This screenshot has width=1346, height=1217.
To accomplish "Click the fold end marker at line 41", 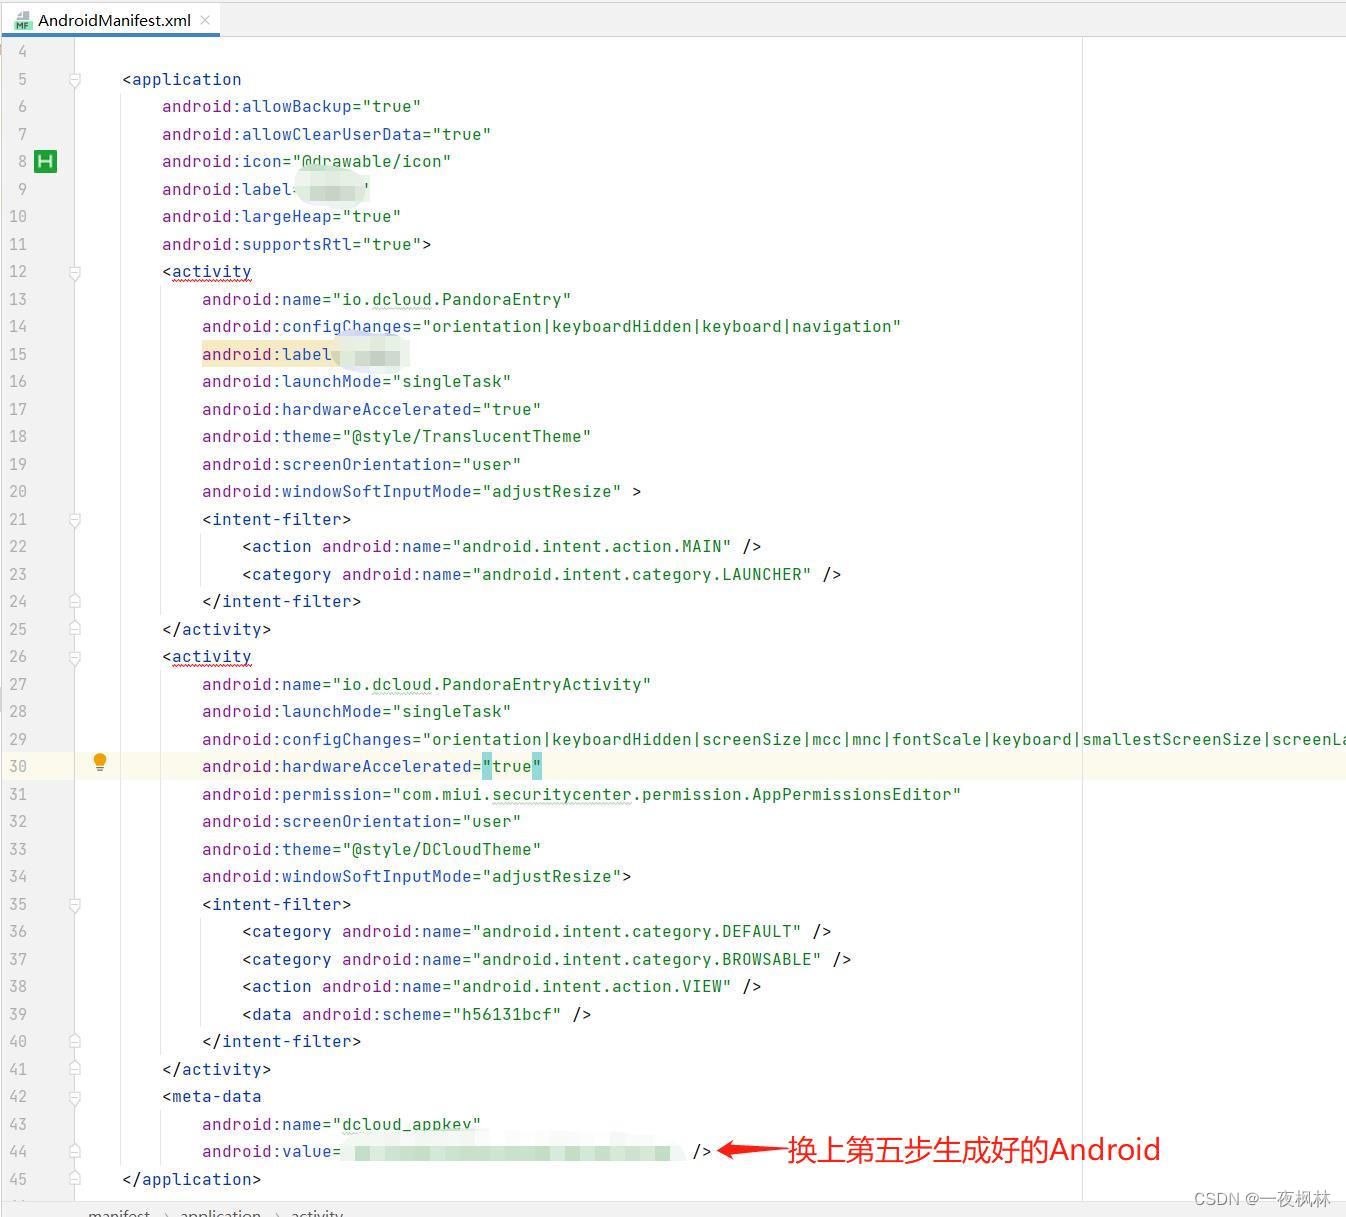I will click(x=75, y=1069).
